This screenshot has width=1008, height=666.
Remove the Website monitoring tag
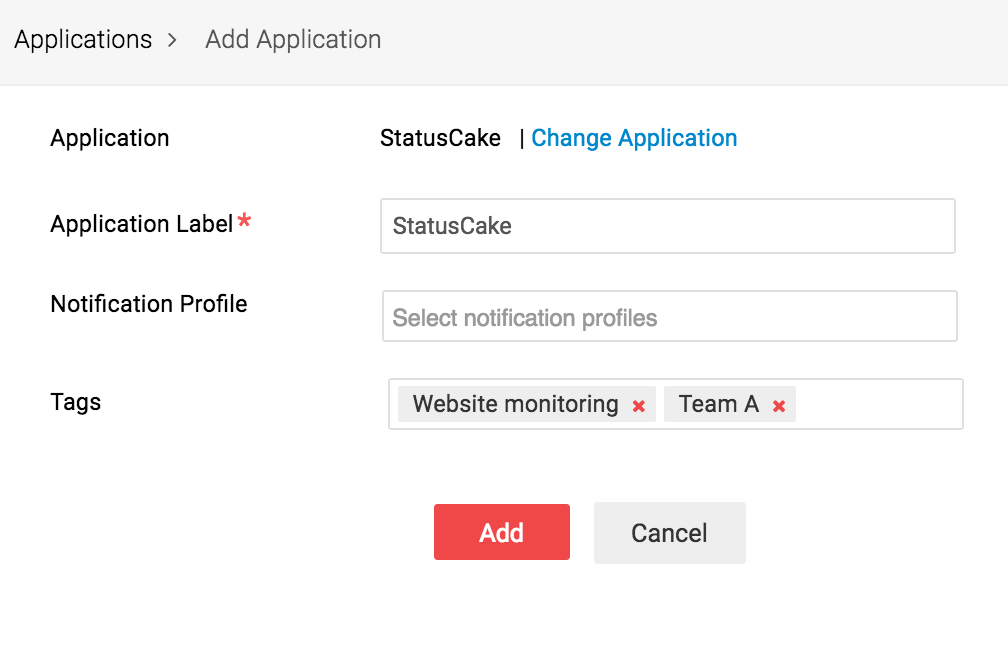pos(638,406)
